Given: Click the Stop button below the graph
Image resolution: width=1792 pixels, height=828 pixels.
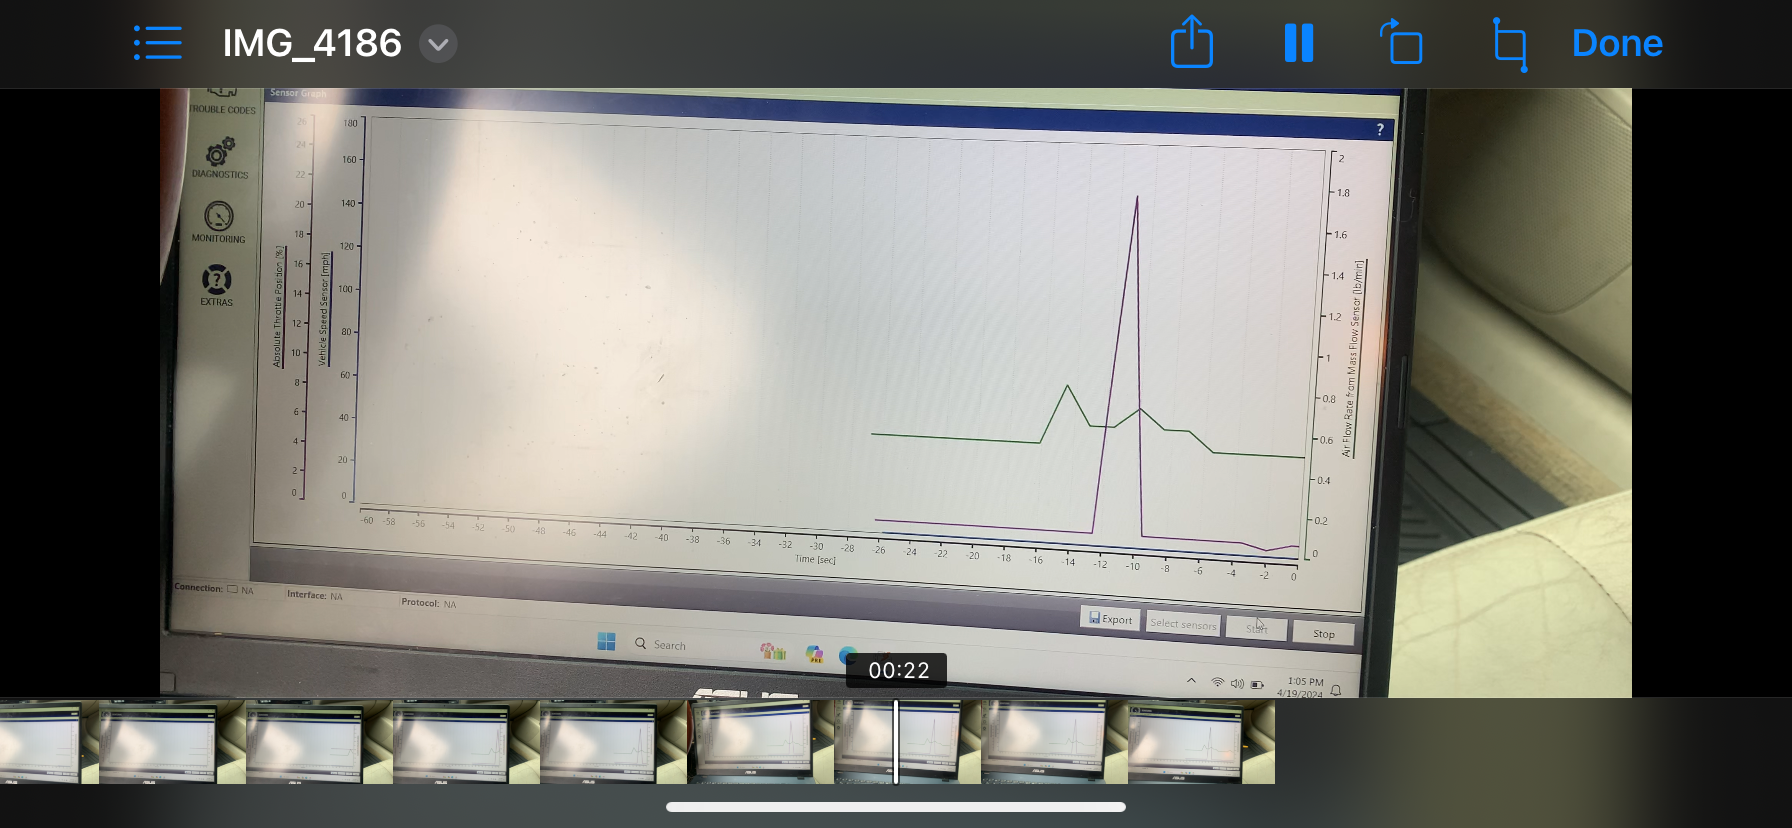Looking at the screenshot, I should pos(1323,634).
